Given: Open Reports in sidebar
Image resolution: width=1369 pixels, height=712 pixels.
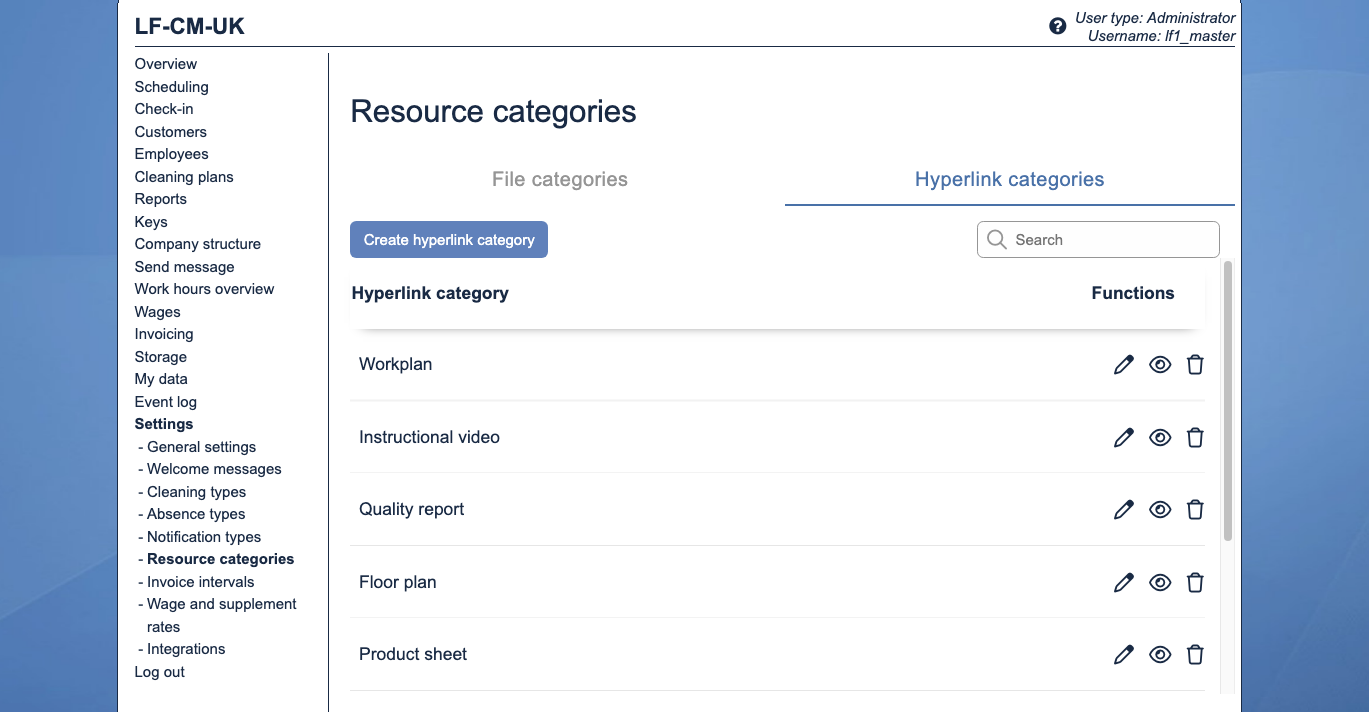Looking at the screenshot, I should pos(161,199).
